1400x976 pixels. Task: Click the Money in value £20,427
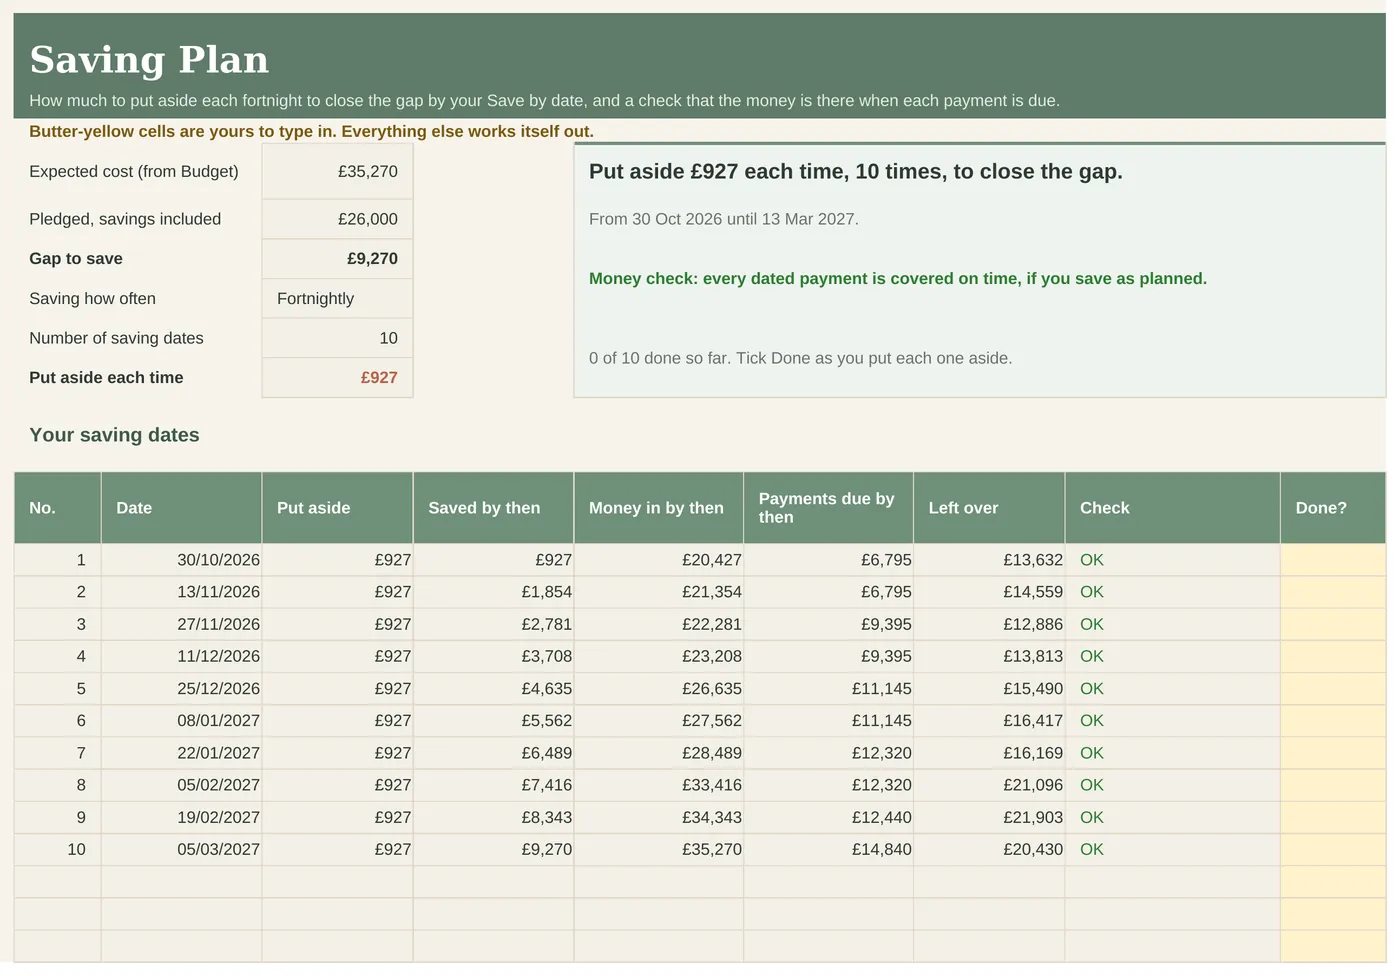tap(658, 560)
